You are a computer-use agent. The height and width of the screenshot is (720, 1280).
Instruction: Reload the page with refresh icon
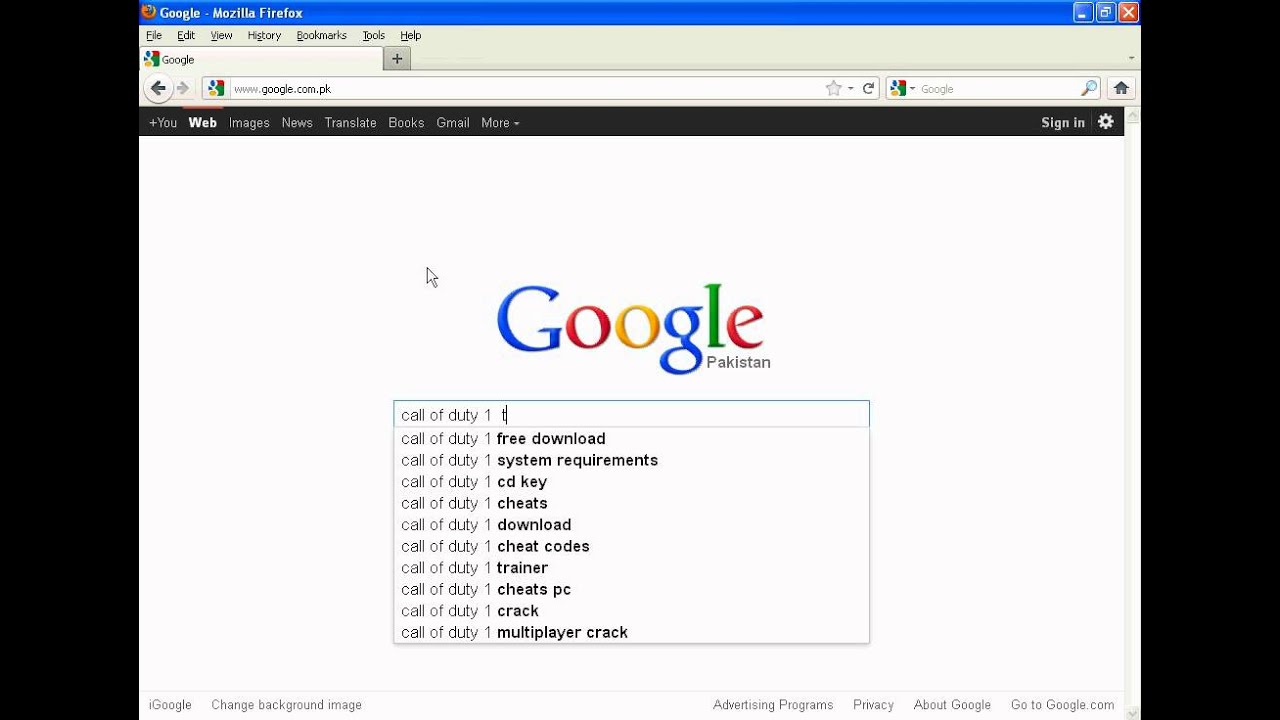tap(868, 88)
